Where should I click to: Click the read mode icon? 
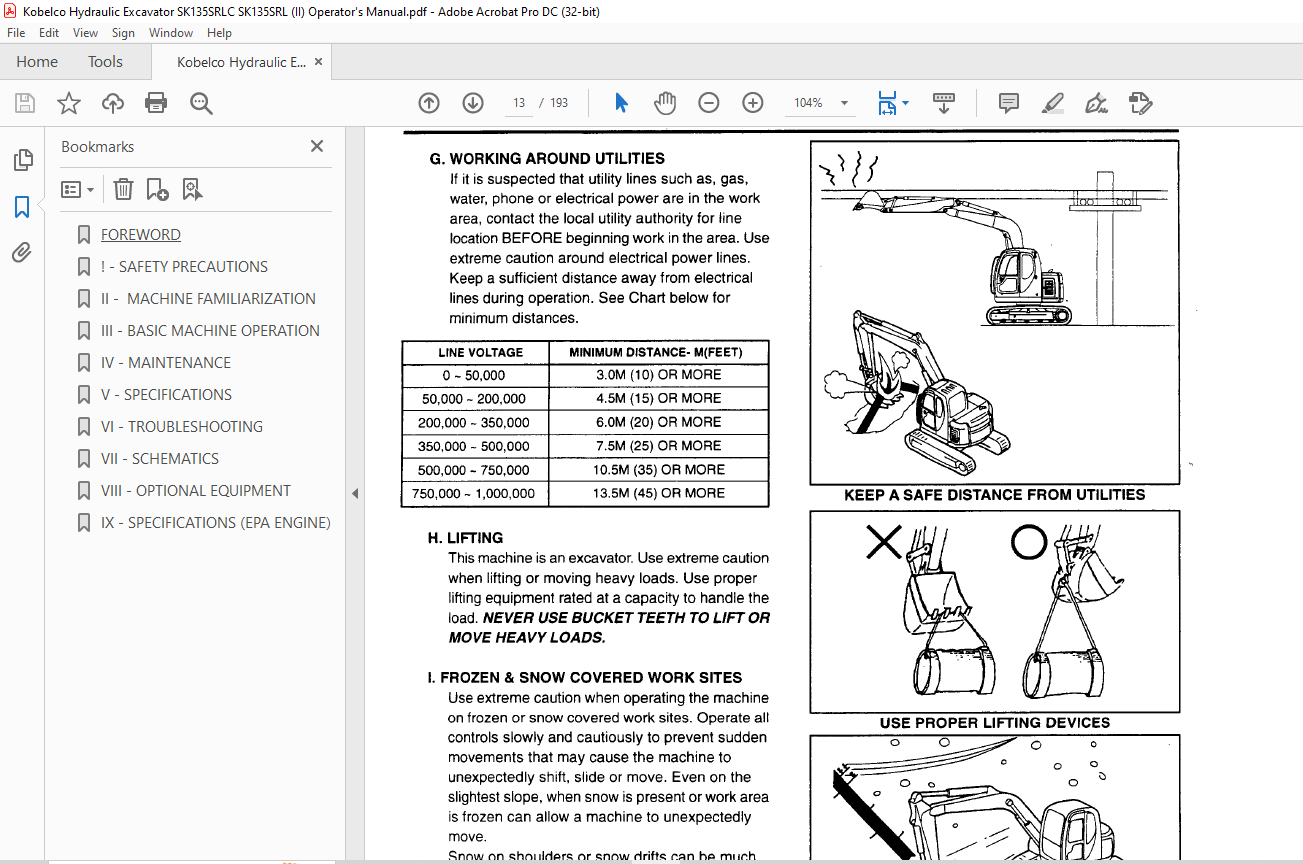pos(944,103)
